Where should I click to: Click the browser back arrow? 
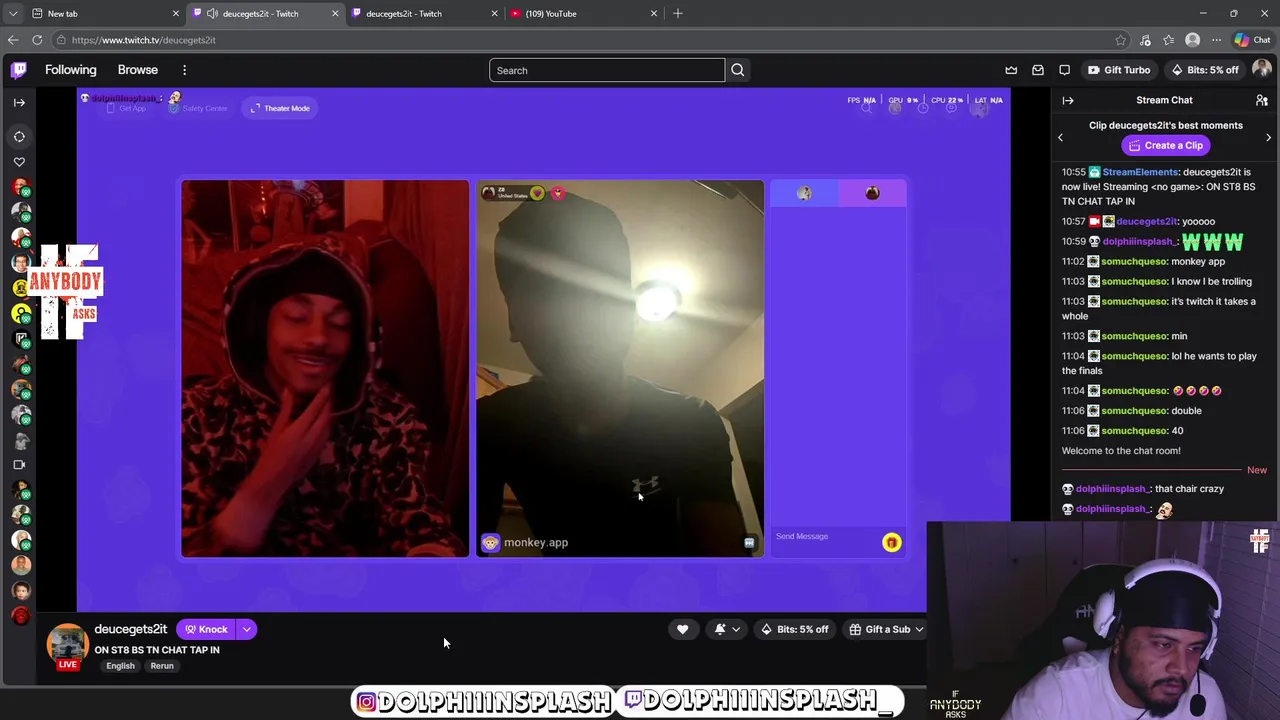pyautogui.click(x=12, y=40)
